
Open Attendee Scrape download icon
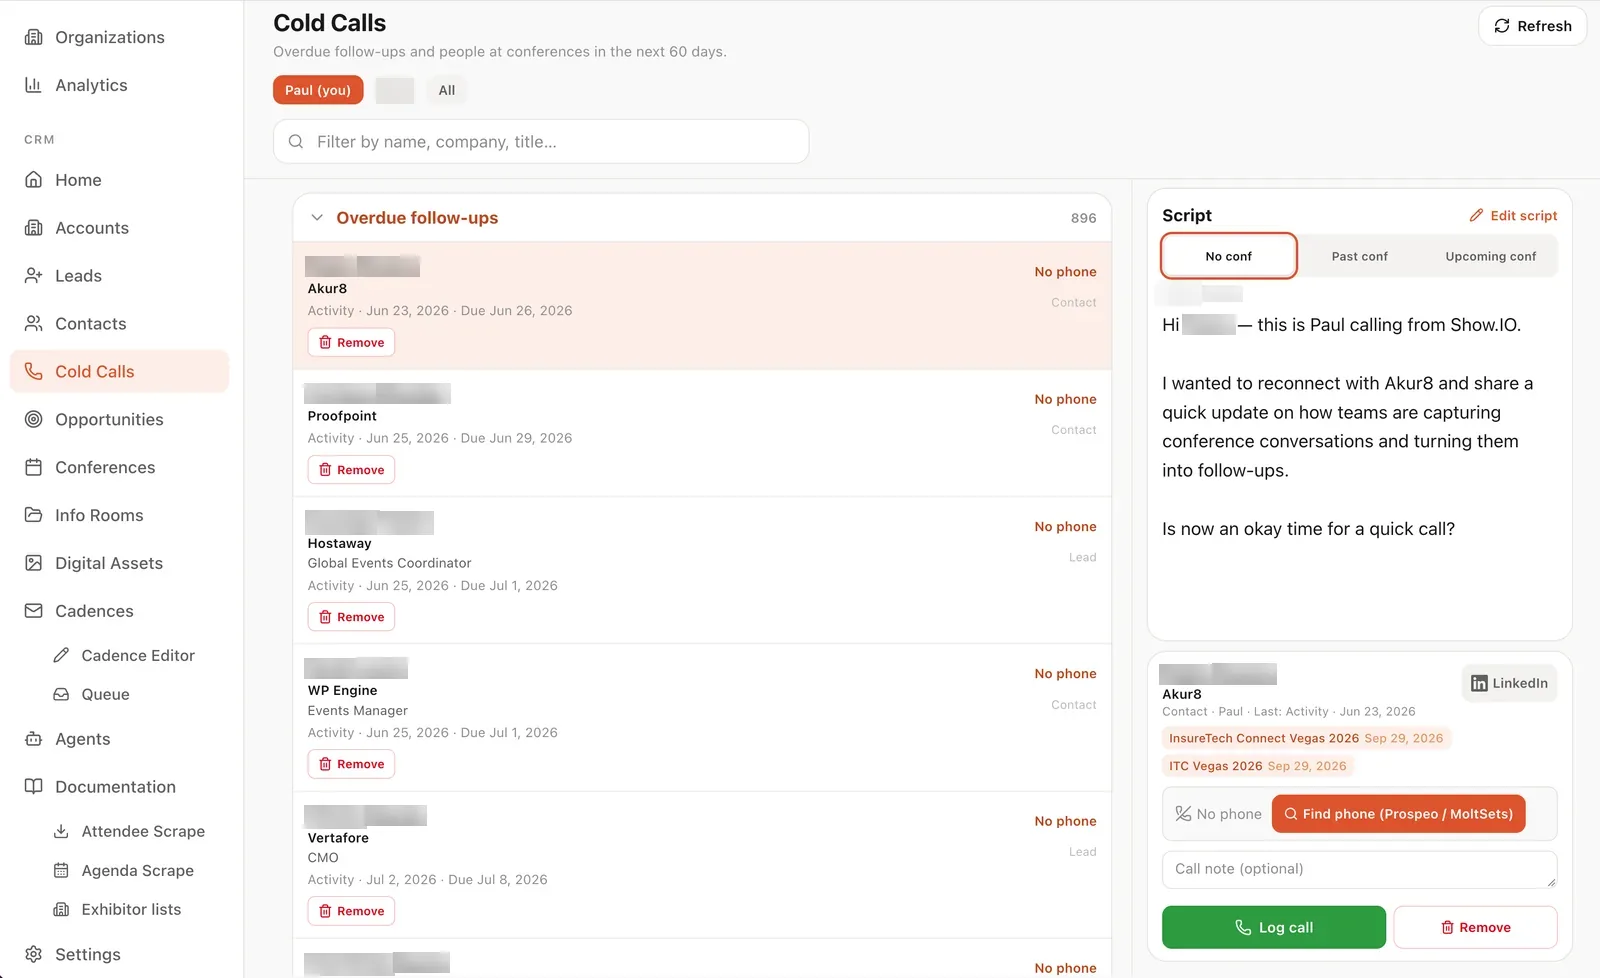coord(61,831)
